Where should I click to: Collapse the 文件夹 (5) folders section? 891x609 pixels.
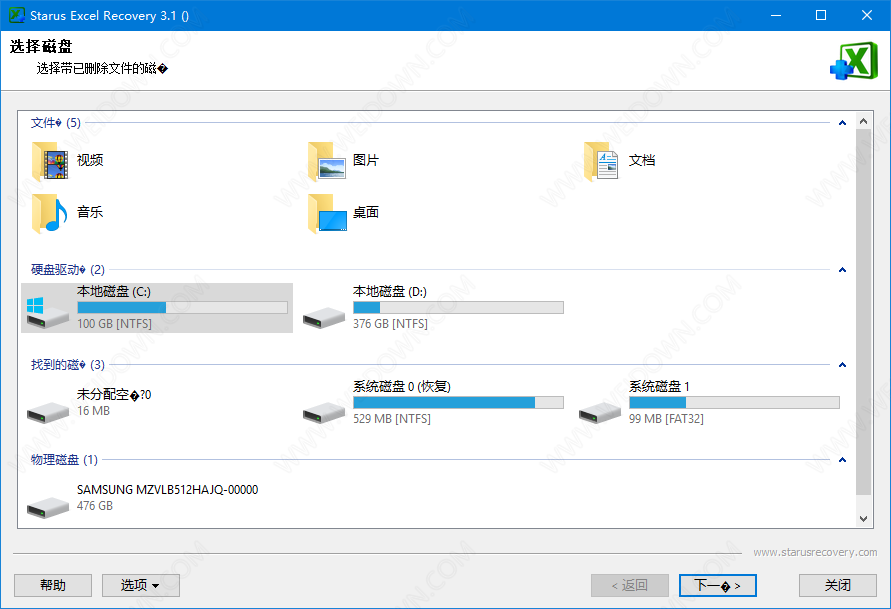pyautogui.click(x=843, y=123)
